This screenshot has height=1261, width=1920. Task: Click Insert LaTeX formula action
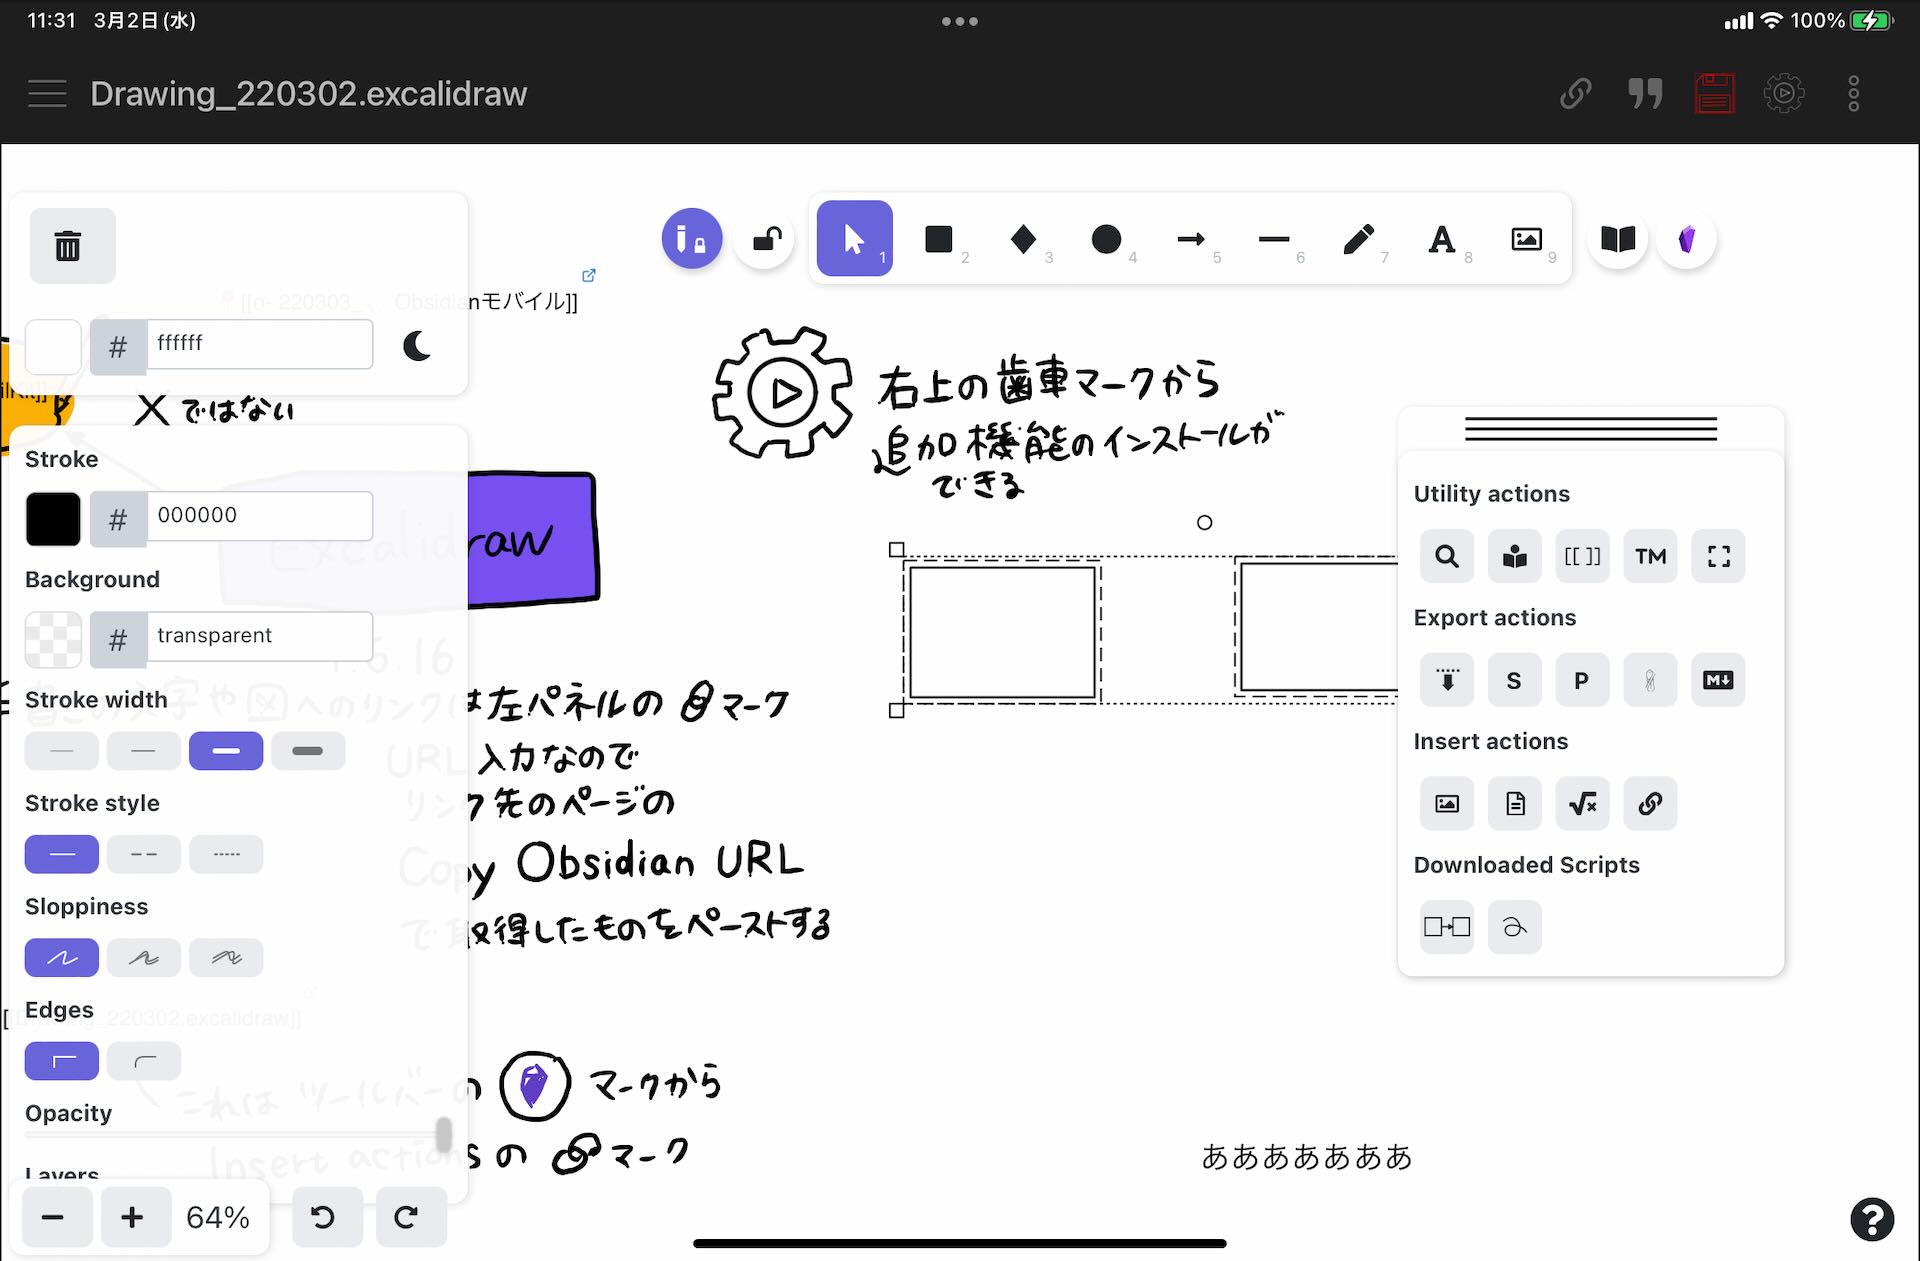pyautogui.click(x=1582, y=804)
